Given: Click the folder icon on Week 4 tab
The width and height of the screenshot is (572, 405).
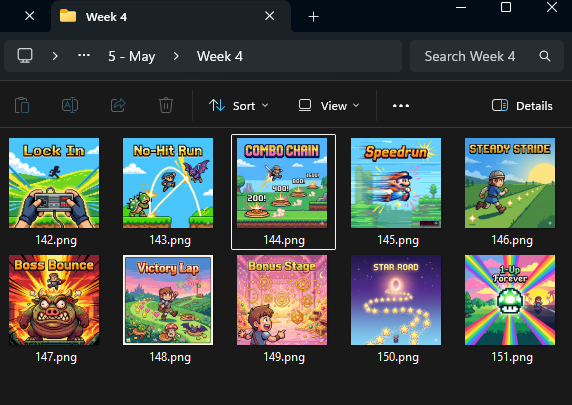Looking at the screenshot, I should 68,16.
